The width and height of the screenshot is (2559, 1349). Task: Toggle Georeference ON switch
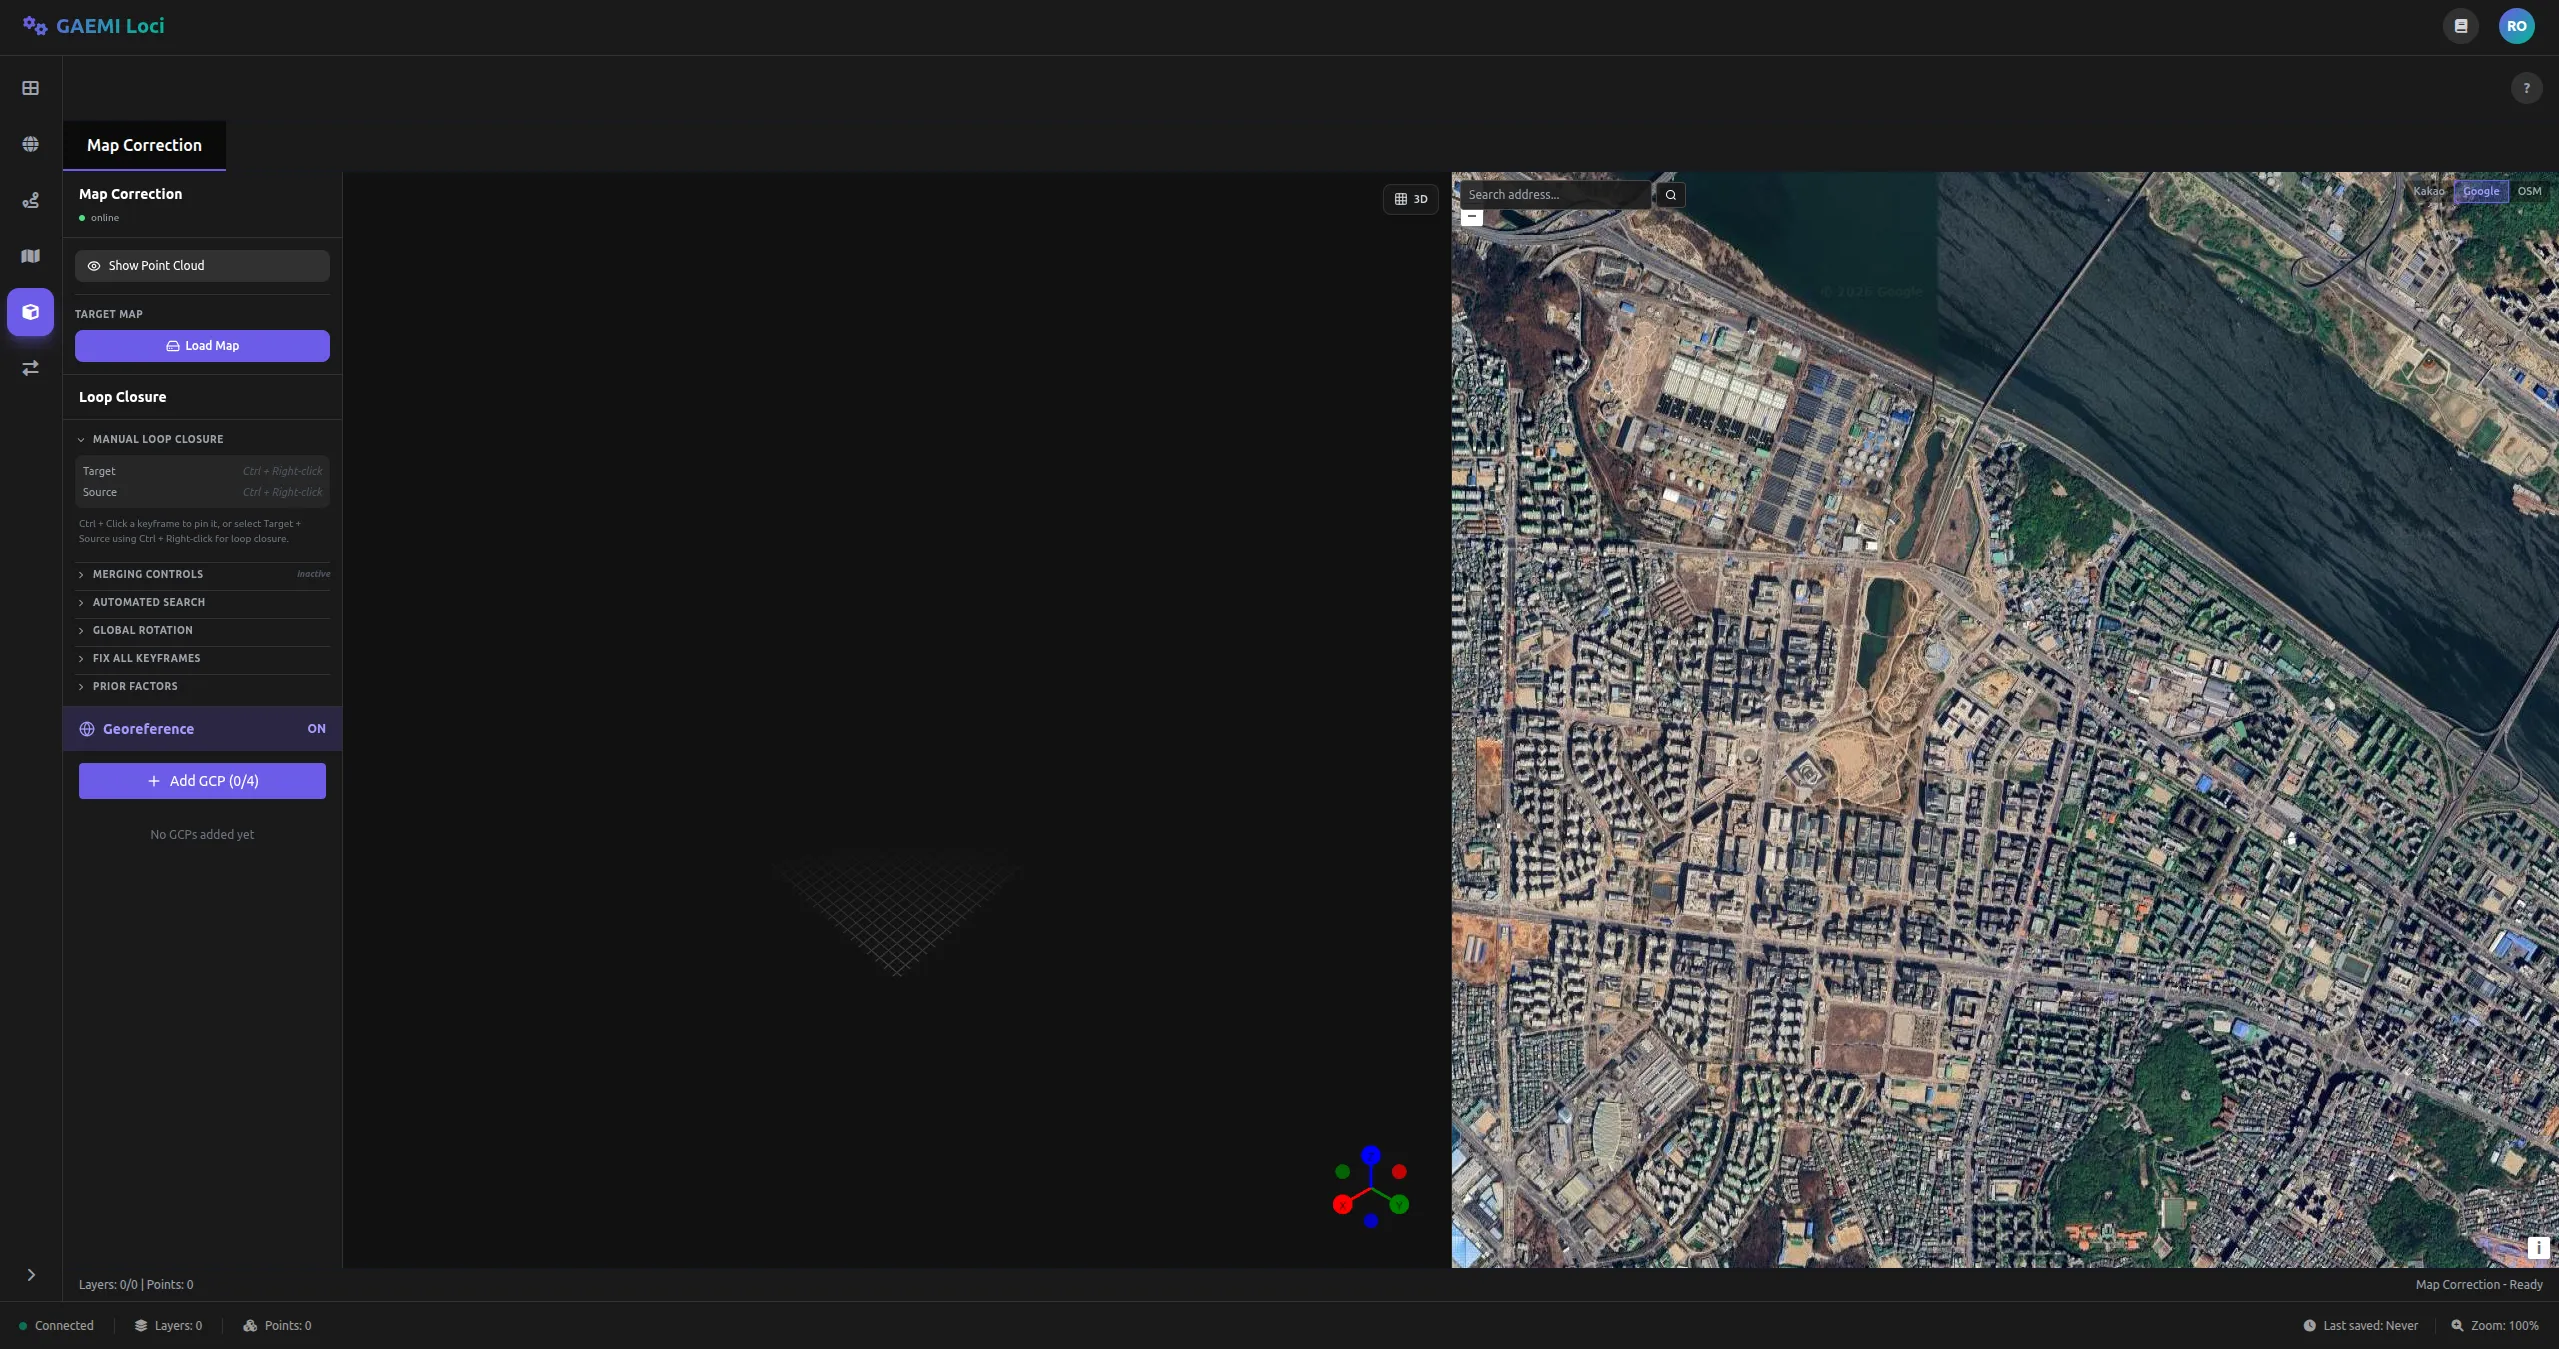tap(316, 729)
